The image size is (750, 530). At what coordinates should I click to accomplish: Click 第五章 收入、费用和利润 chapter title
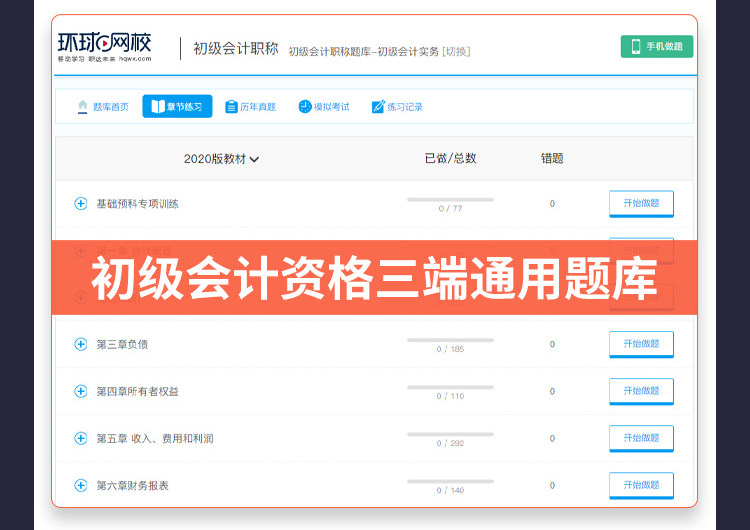pos(155,438)
